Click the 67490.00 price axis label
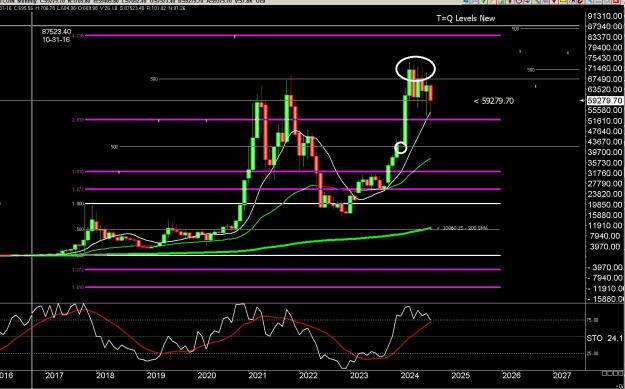Image resolution: width=625 pixels, height=389 pixels. click(605, 79)
